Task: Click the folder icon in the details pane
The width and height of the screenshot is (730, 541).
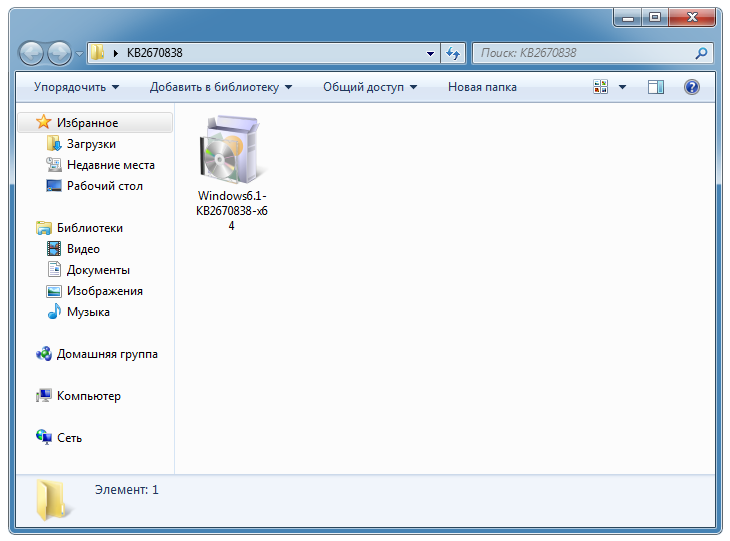Action: (53, 500)
